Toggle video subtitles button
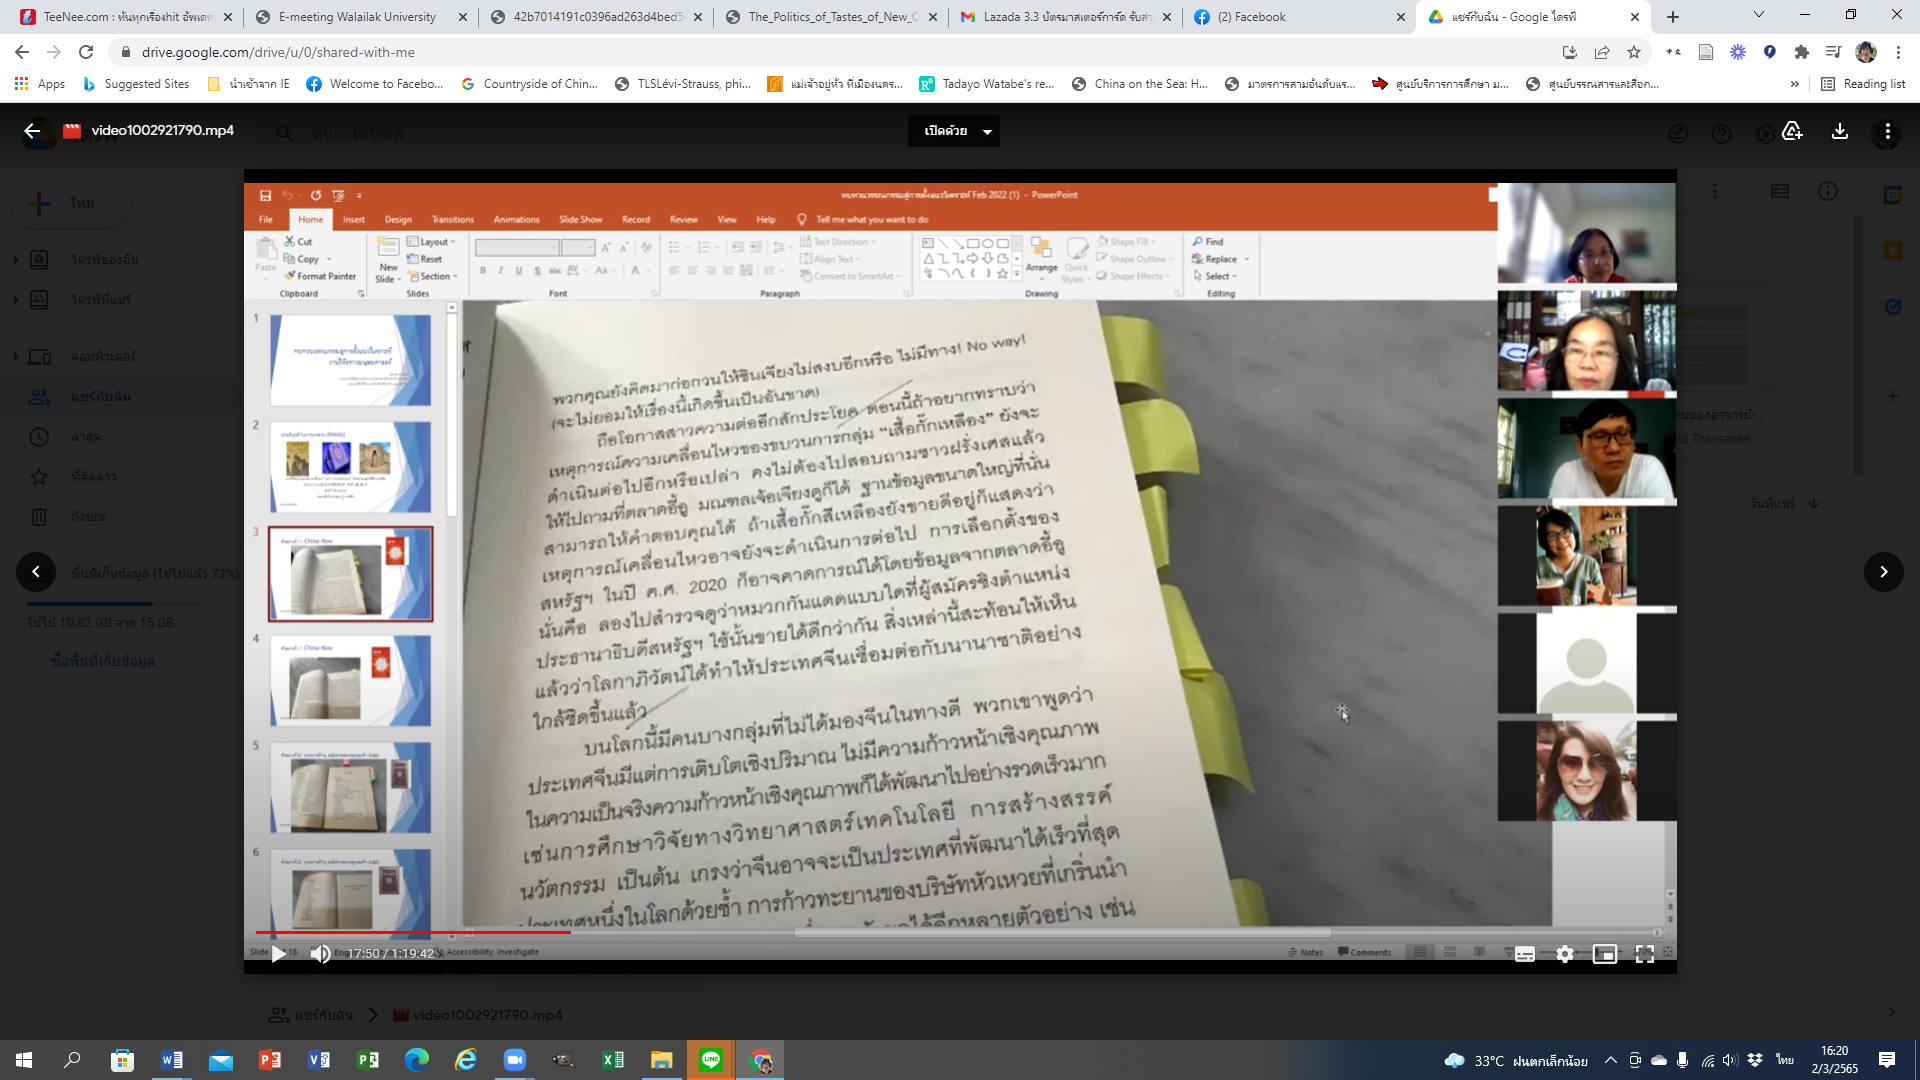The height and width of the screenshot is (1080, 1920). click(1524, 954)
